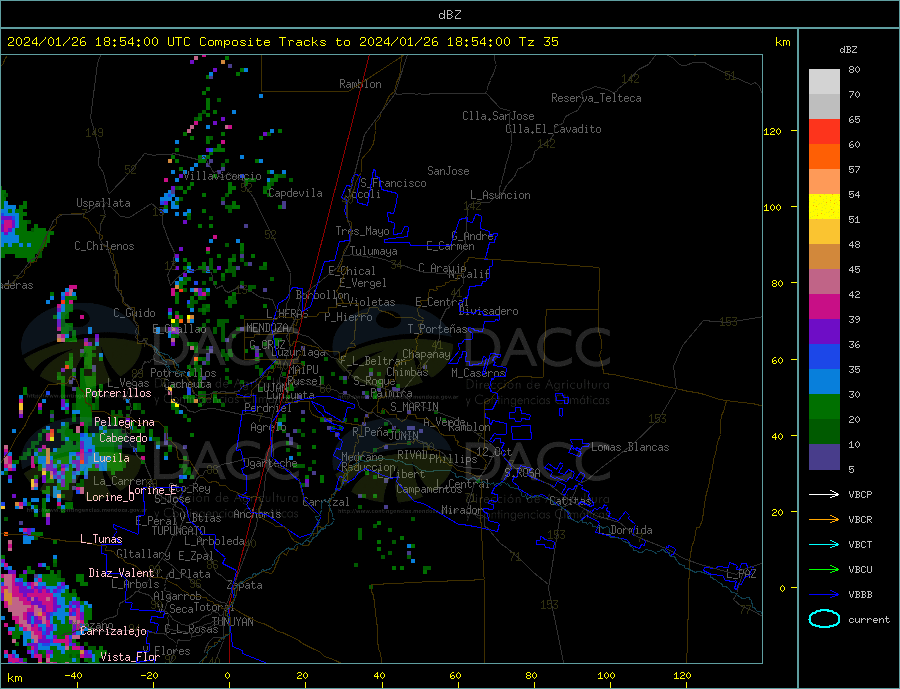The width and height of the screenshot is (900, 689).
Task: Click the 'C_Chilenos' map label
Action: [104, 246]
